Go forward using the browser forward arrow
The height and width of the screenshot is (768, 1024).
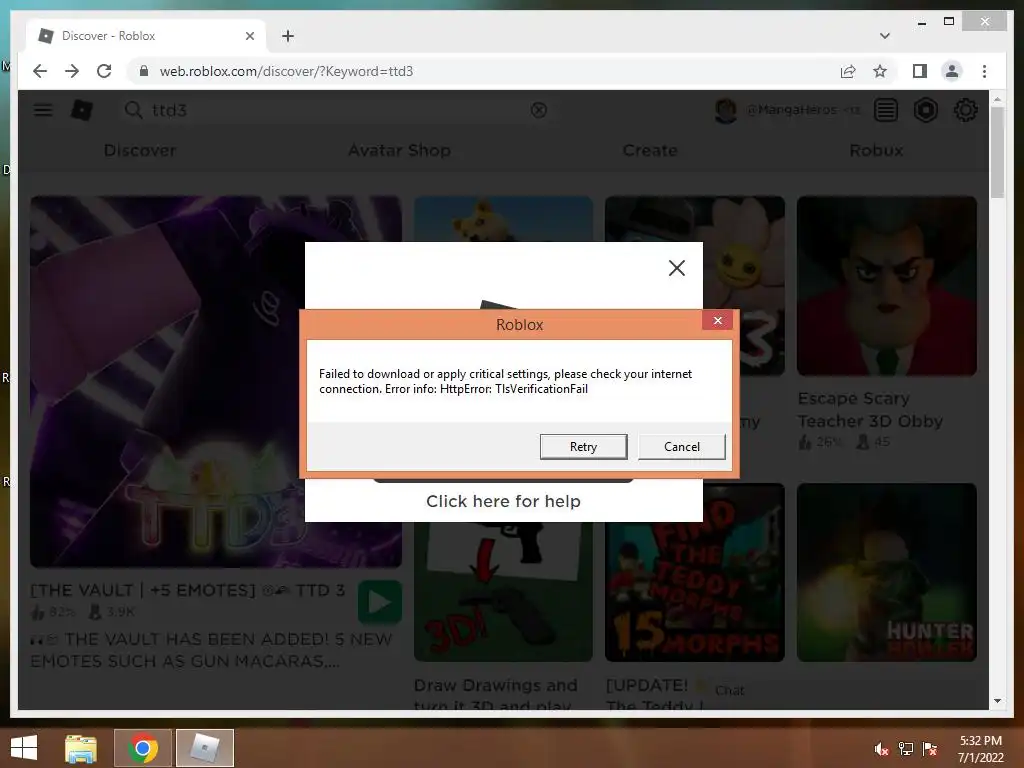pyautogui.click(x=72, y=71)
